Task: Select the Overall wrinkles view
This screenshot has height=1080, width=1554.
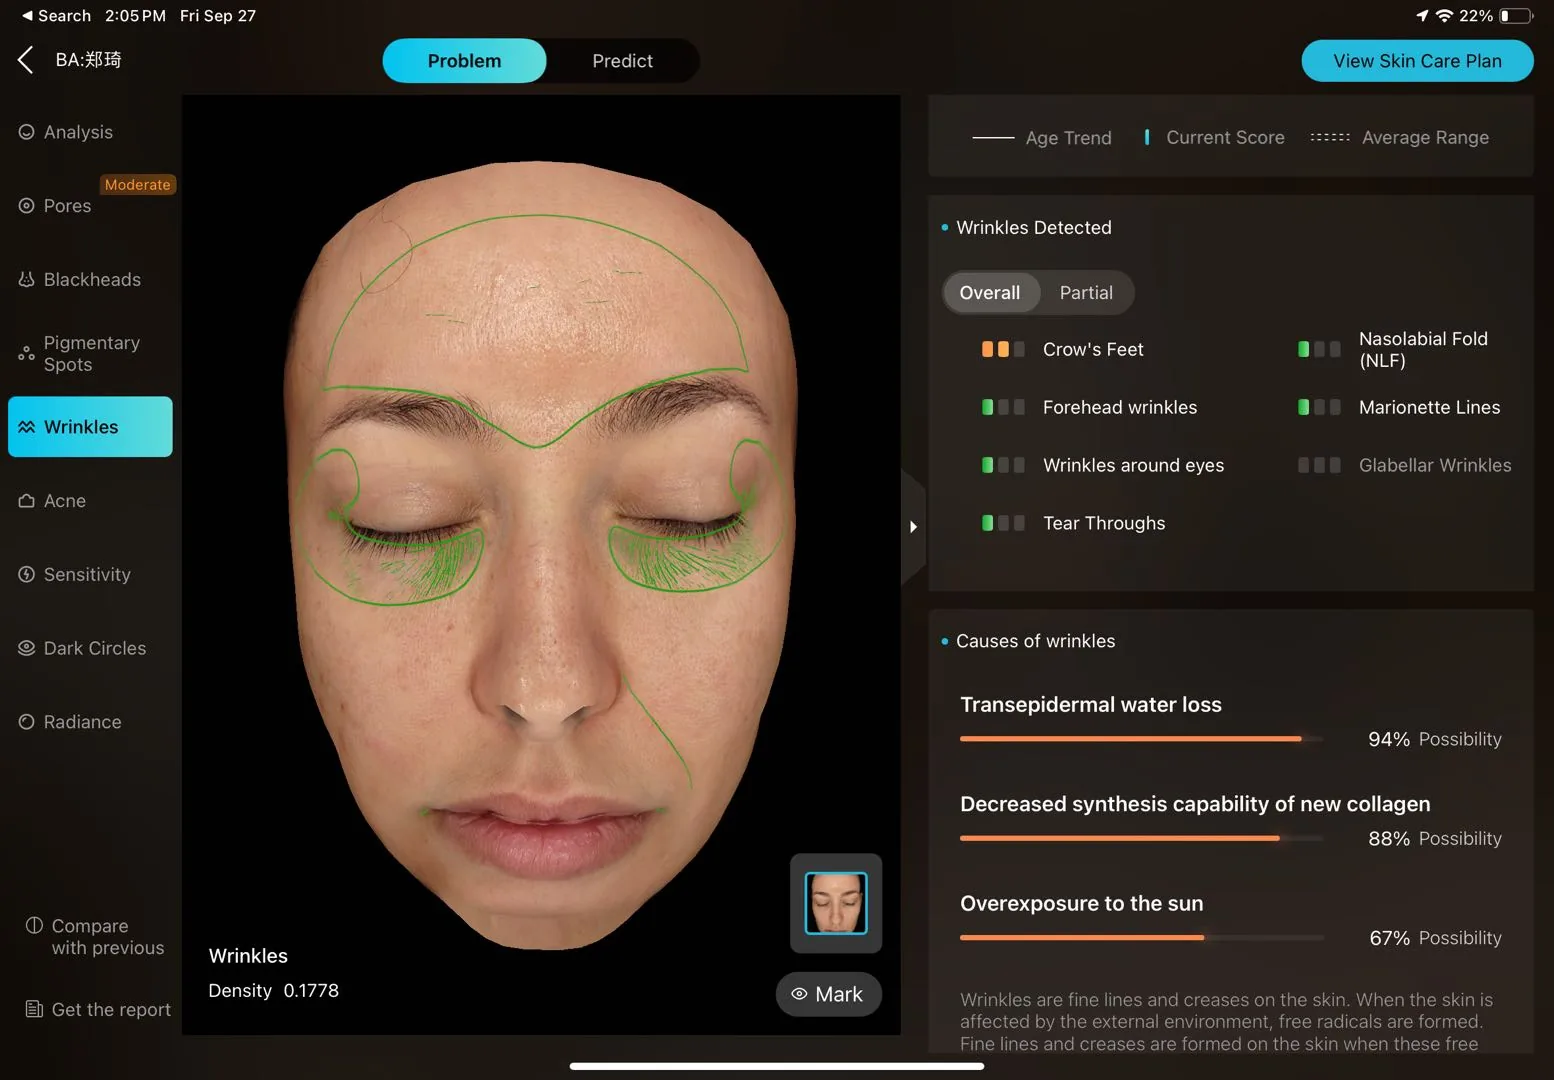Action: (x=990, y=293)
